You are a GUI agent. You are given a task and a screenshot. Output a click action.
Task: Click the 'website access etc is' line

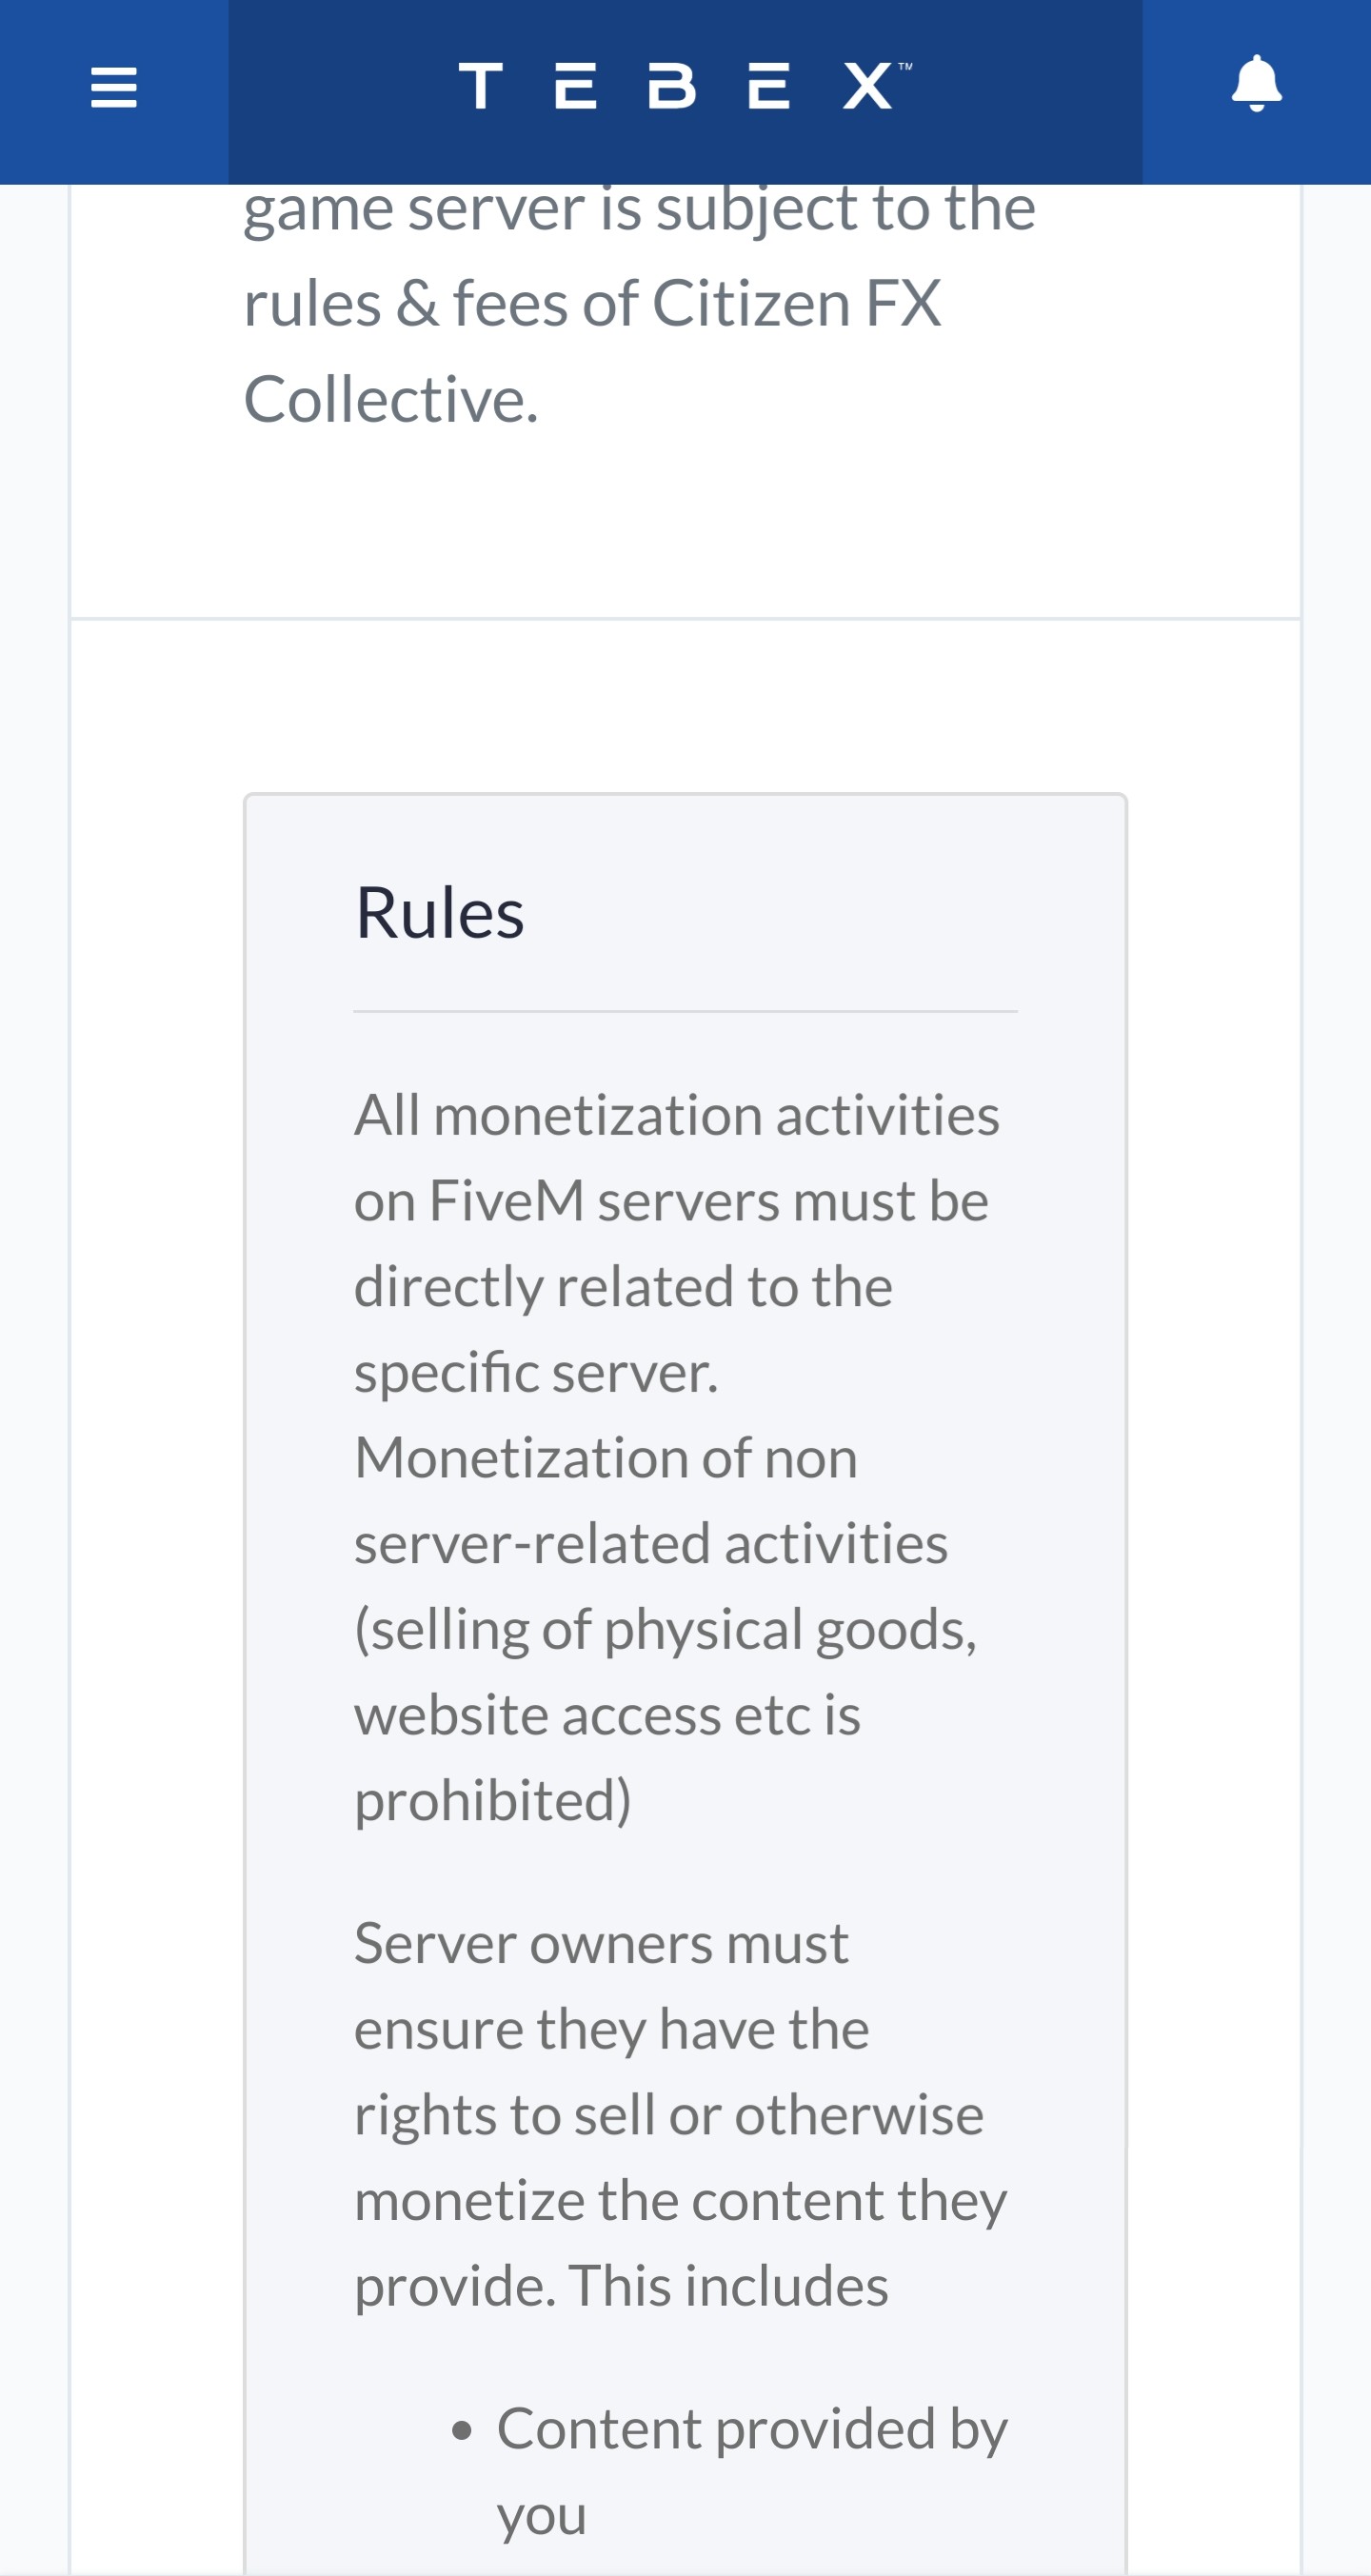[x=607, y=1715]
